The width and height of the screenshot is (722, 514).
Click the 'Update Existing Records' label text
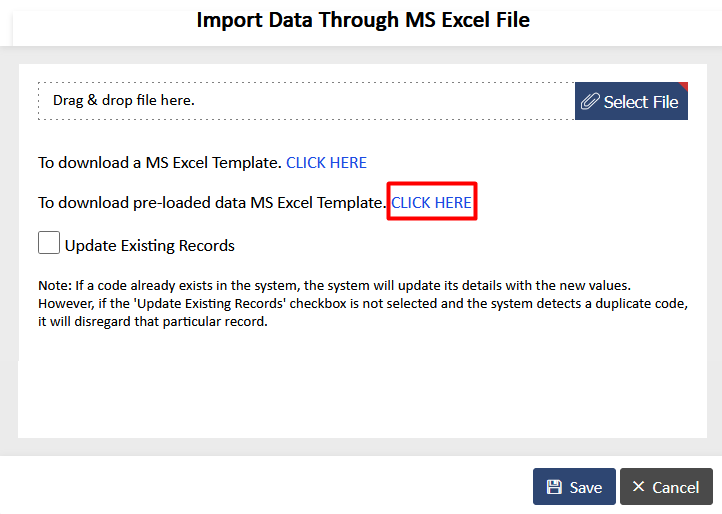(x=150, y=245)
